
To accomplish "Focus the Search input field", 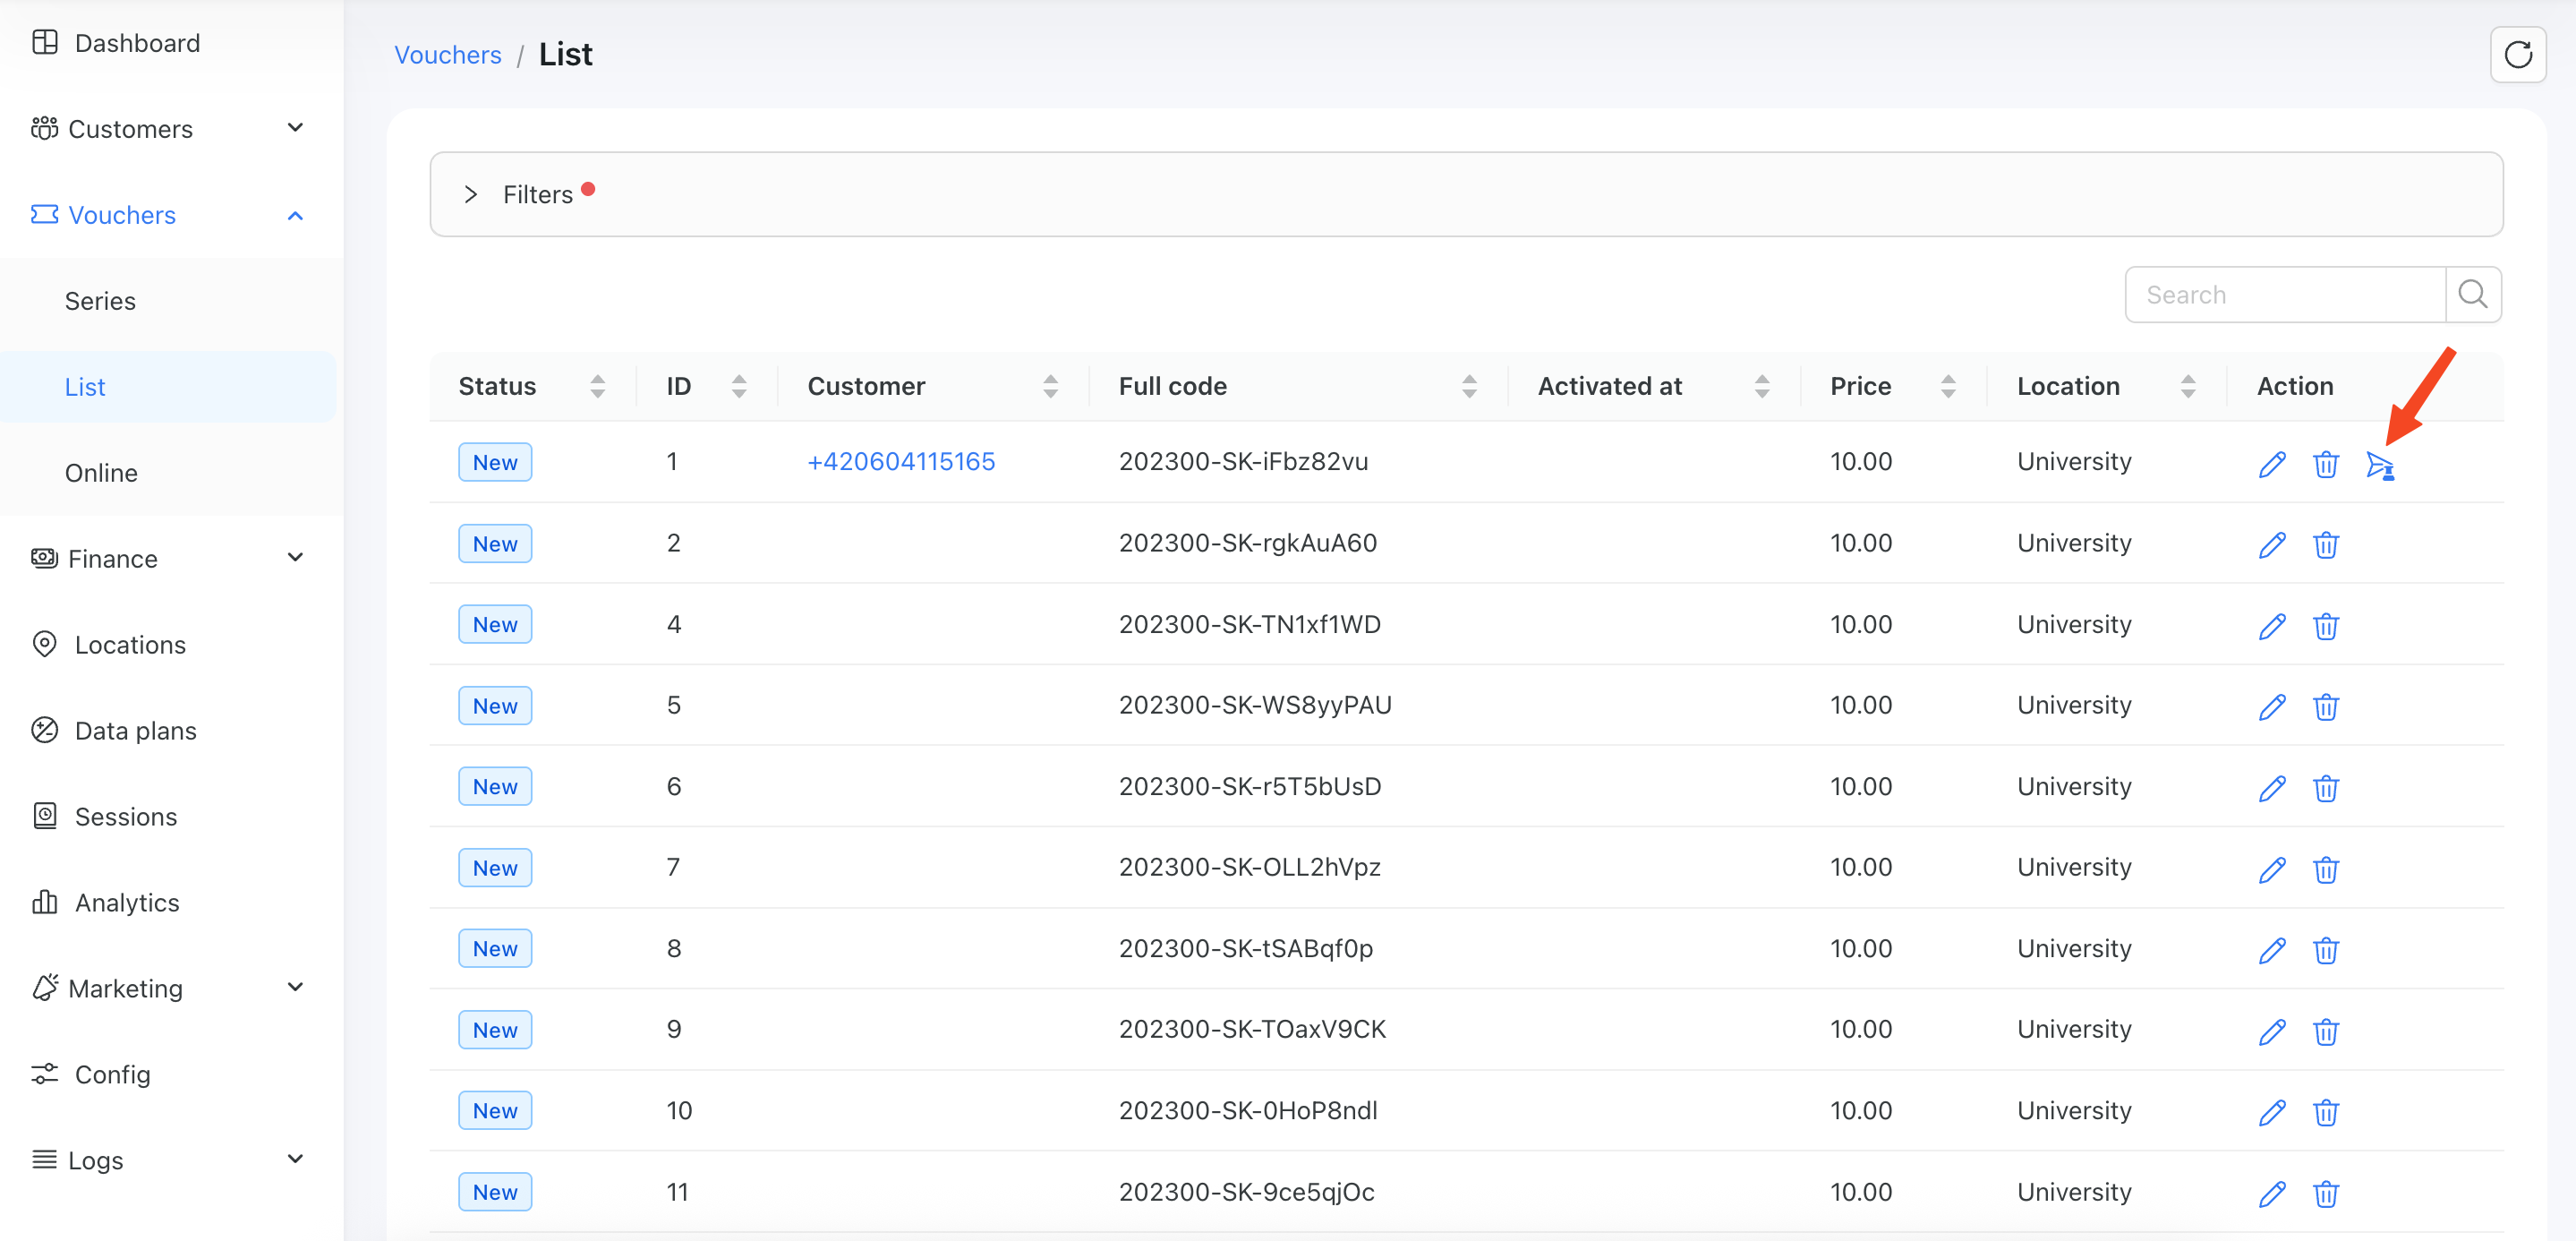I will click(2284, 294).
